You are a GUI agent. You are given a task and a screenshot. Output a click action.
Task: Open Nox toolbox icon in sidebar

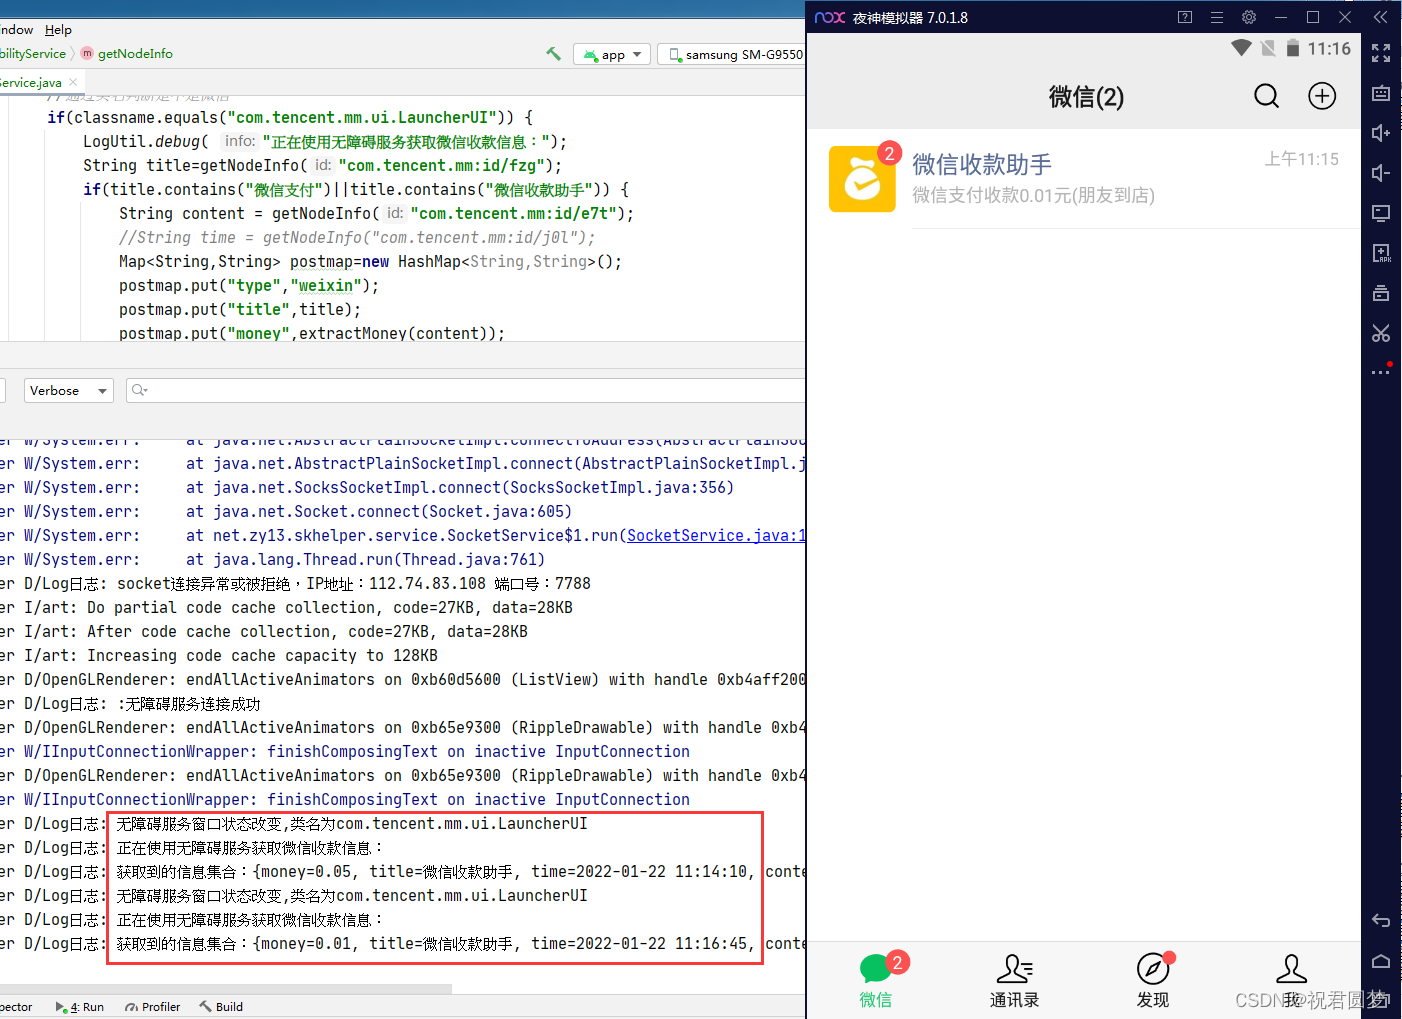click(x=1381, y=293)
